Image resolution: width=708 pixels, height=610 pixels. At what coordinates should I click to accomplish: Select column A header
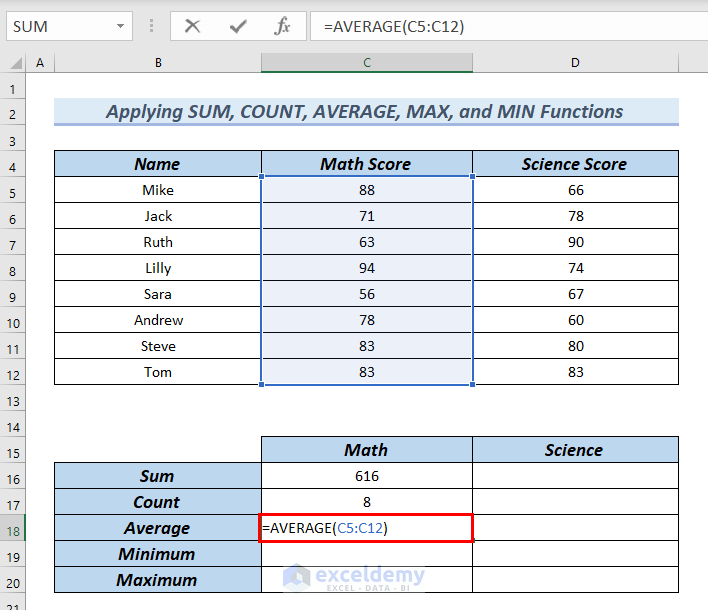40,63
